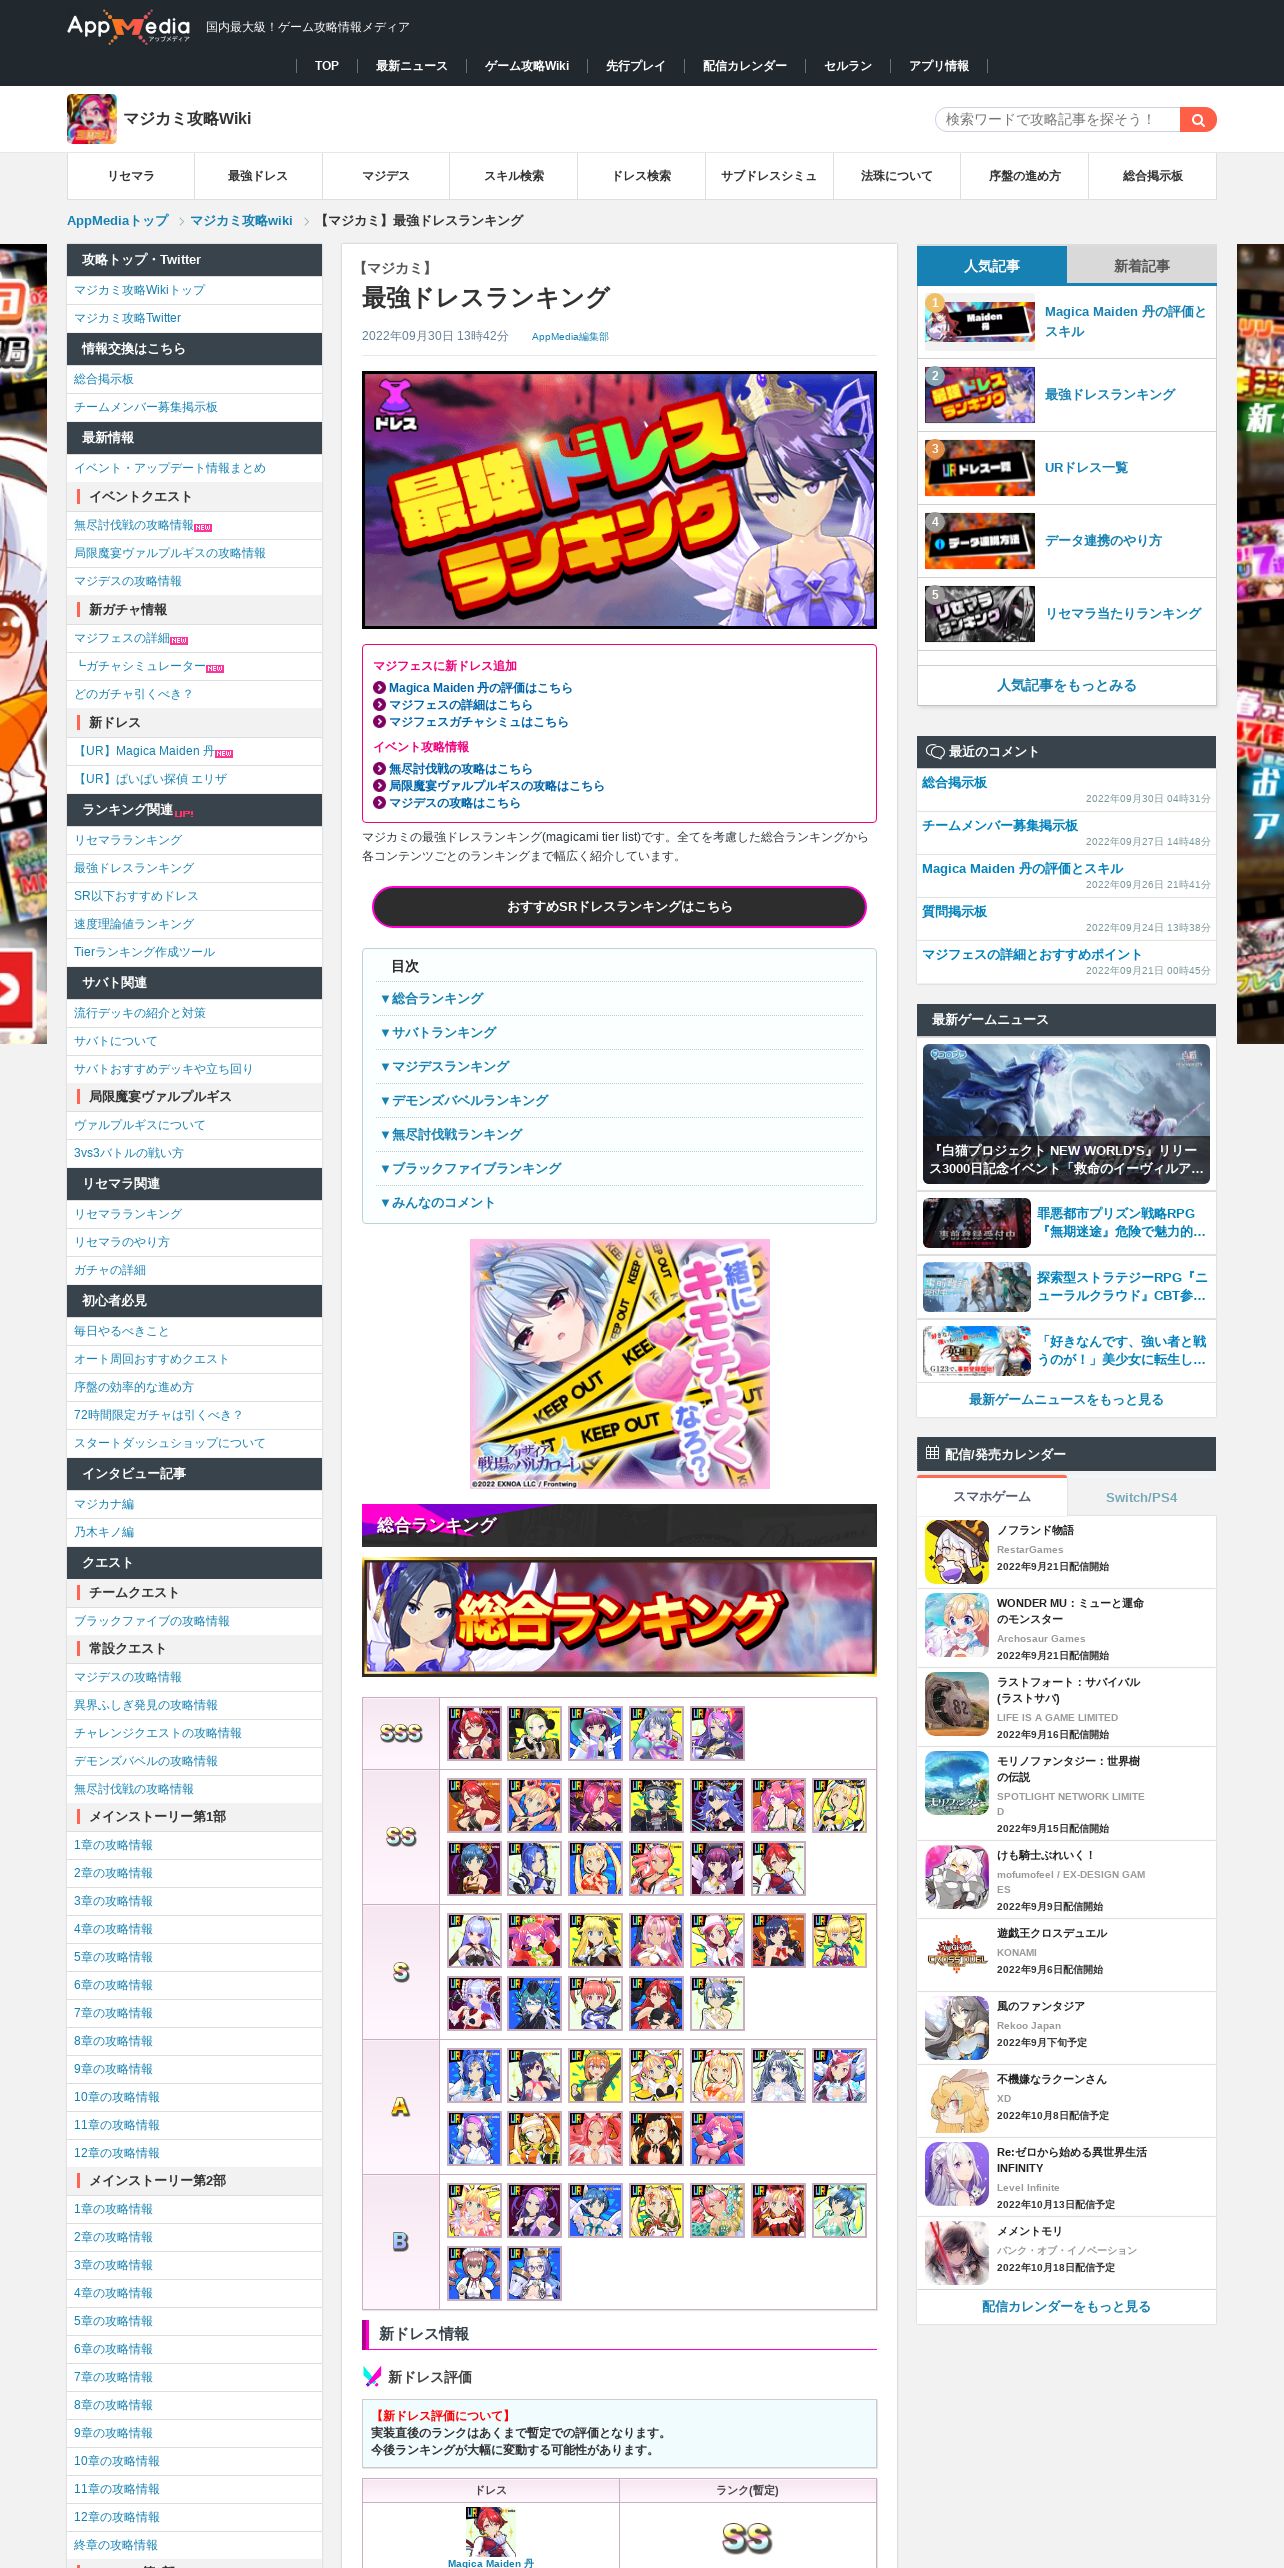Switch to Switch/PS4 calendar tab
Image resolution: width=1284 pixels, height=2568 pixels.
click(1142, 1497)
